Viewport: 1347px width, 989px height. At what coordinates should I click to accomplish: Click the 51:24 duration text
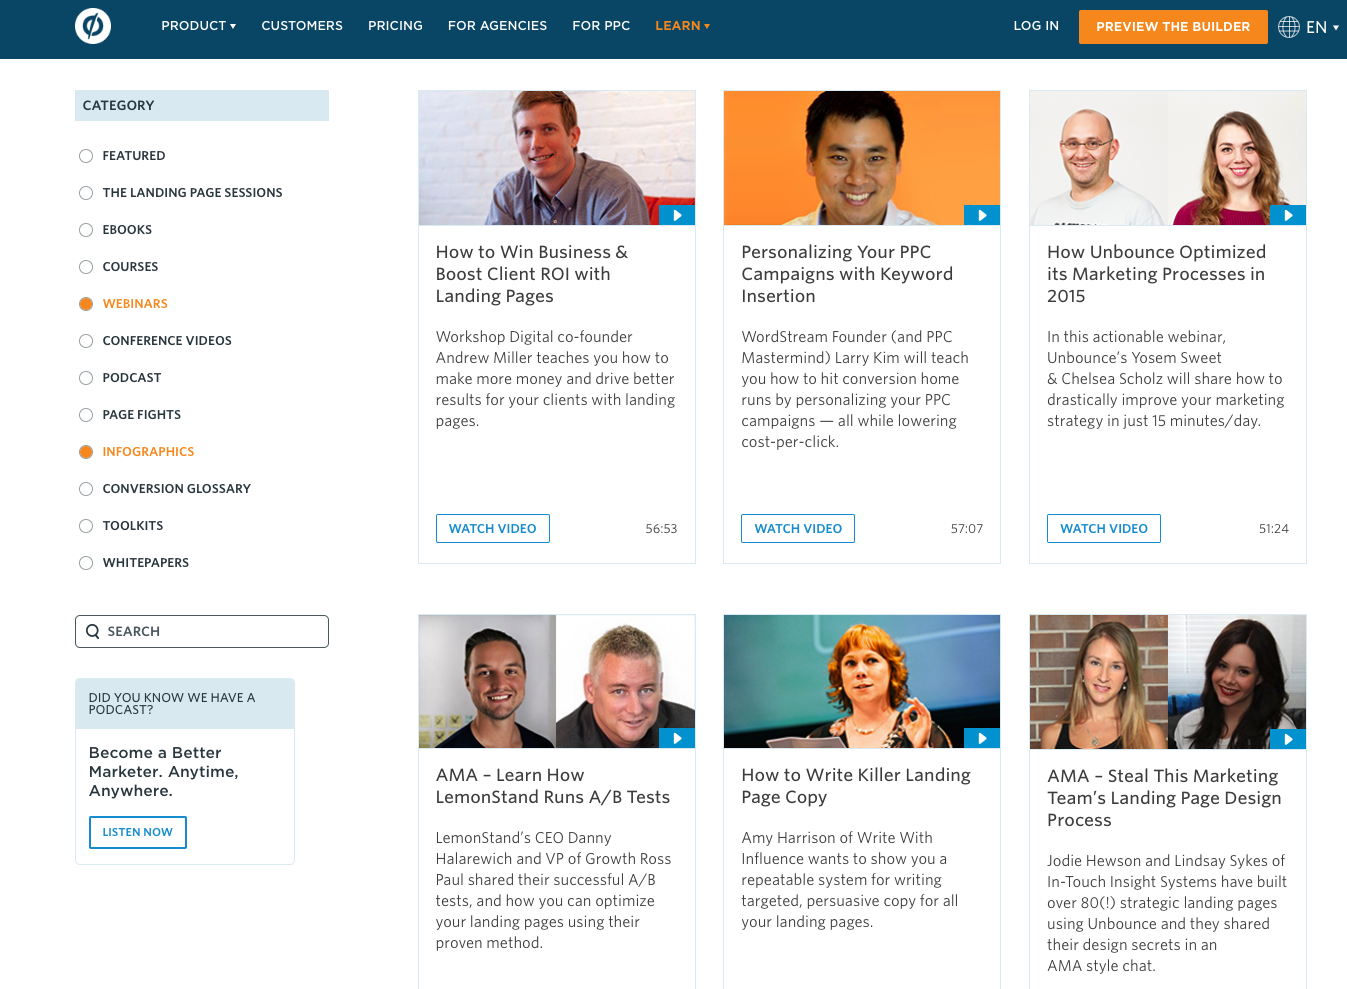[x=1273, y=528]
